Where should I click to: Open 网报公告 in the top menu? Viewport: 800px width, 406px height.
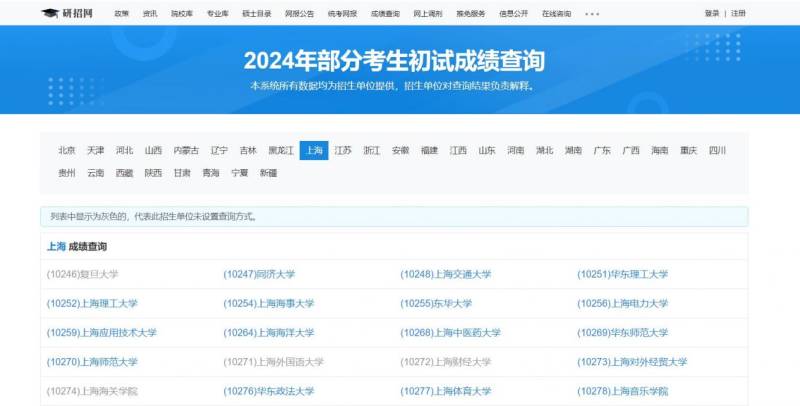click(x=299, y=14)
